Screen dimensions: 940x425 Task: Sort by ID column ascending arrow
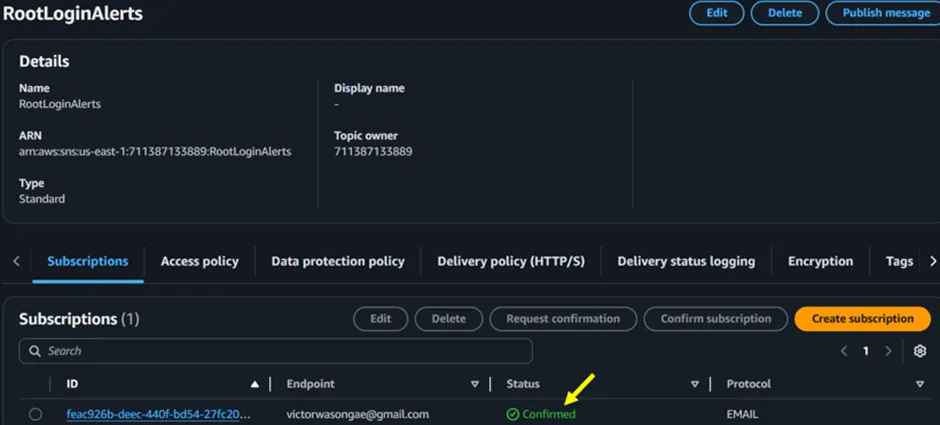pos(255,384)
